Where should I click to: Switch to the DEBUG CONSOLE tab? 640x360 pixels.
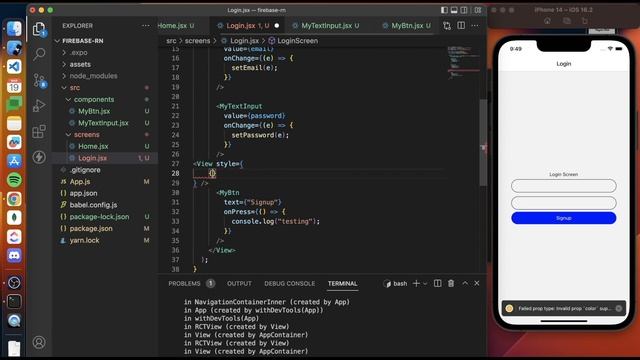289,283
